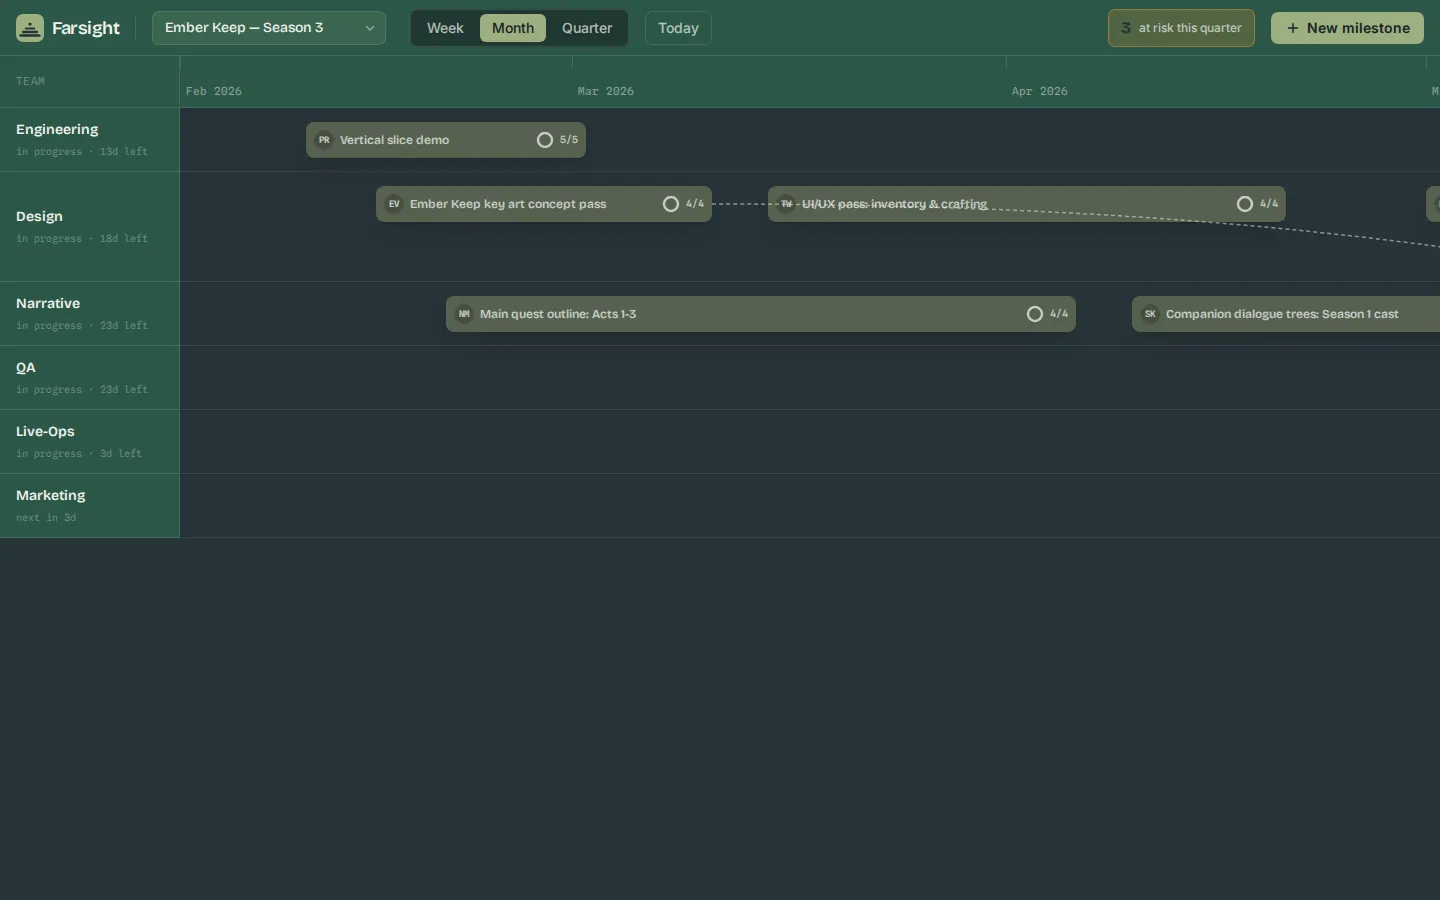The image size is (1440, 900).
Task: Create a New milestone
Action: click(x=1347, y=28)
